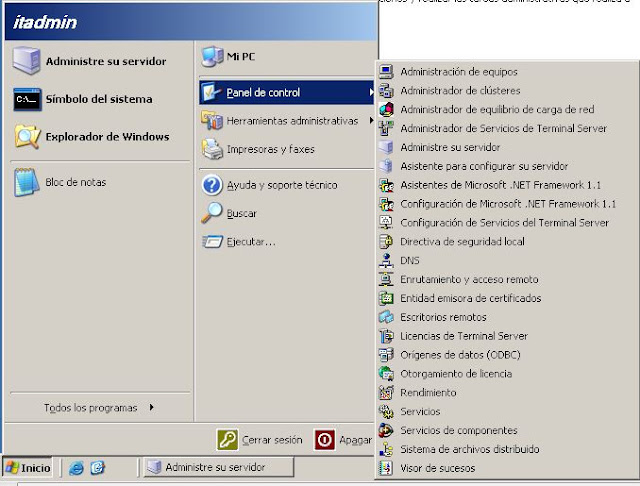Click the Orígenes de datos (ODBC) icon
The height and width of the screenshot is (486, 640).
pyautogui.click(x=386, y=355)
